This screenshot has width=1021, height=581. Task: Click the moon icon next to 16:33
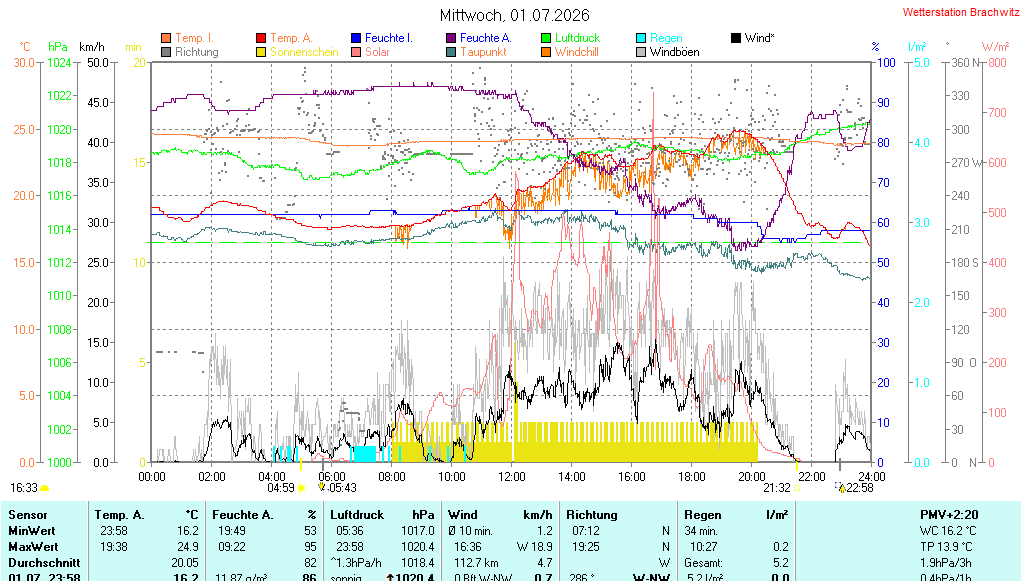tap(45, 488)
